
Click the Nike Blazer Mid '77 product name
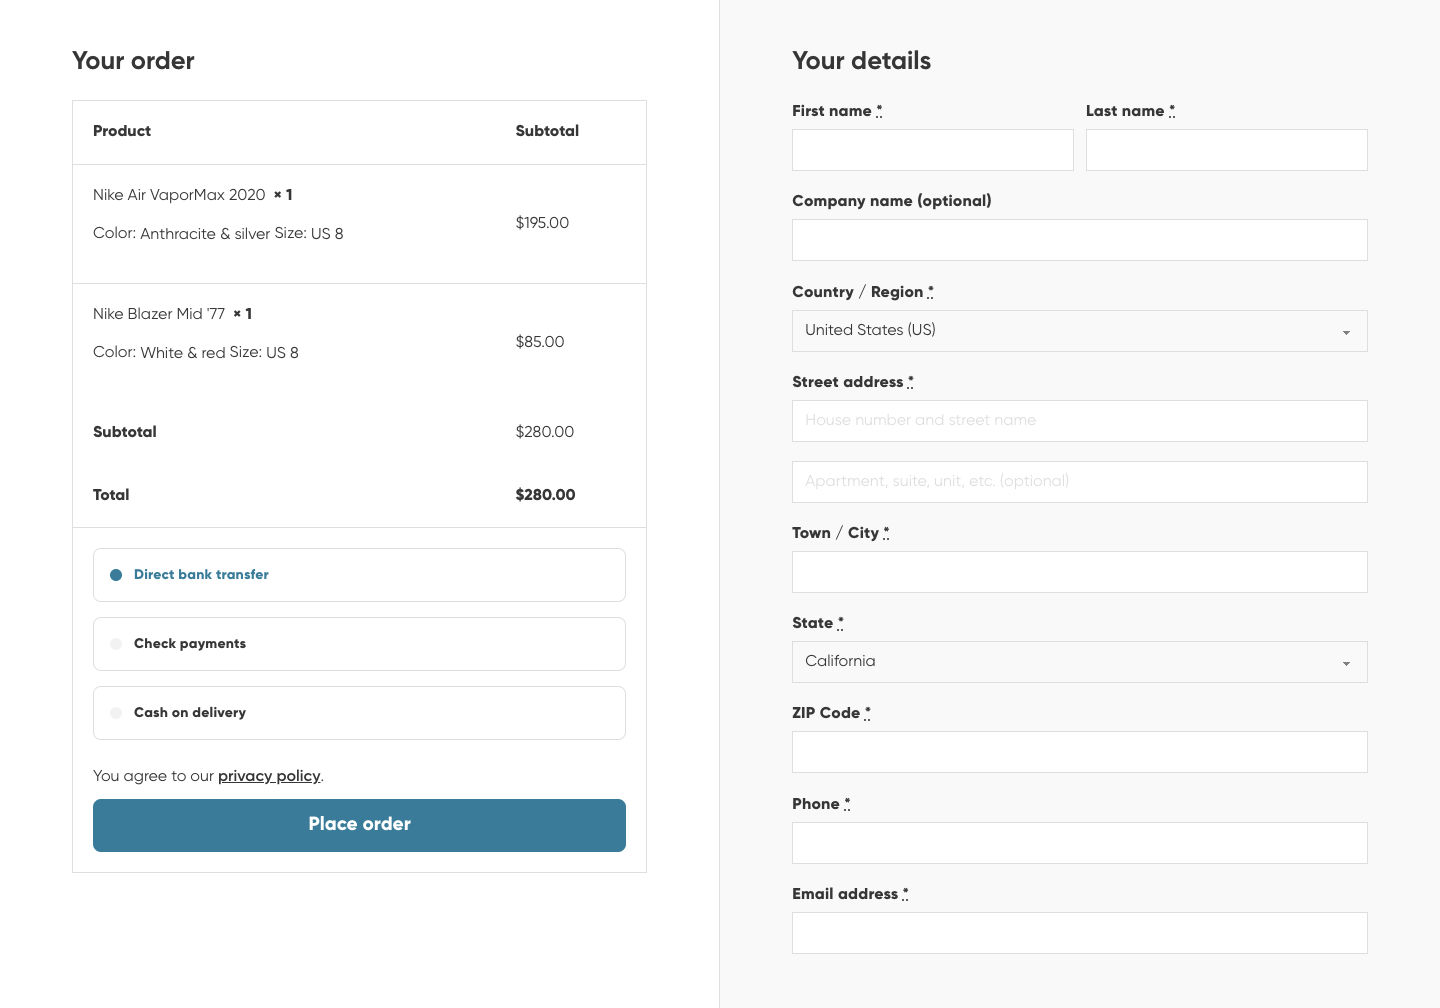[x=159, y=314]
